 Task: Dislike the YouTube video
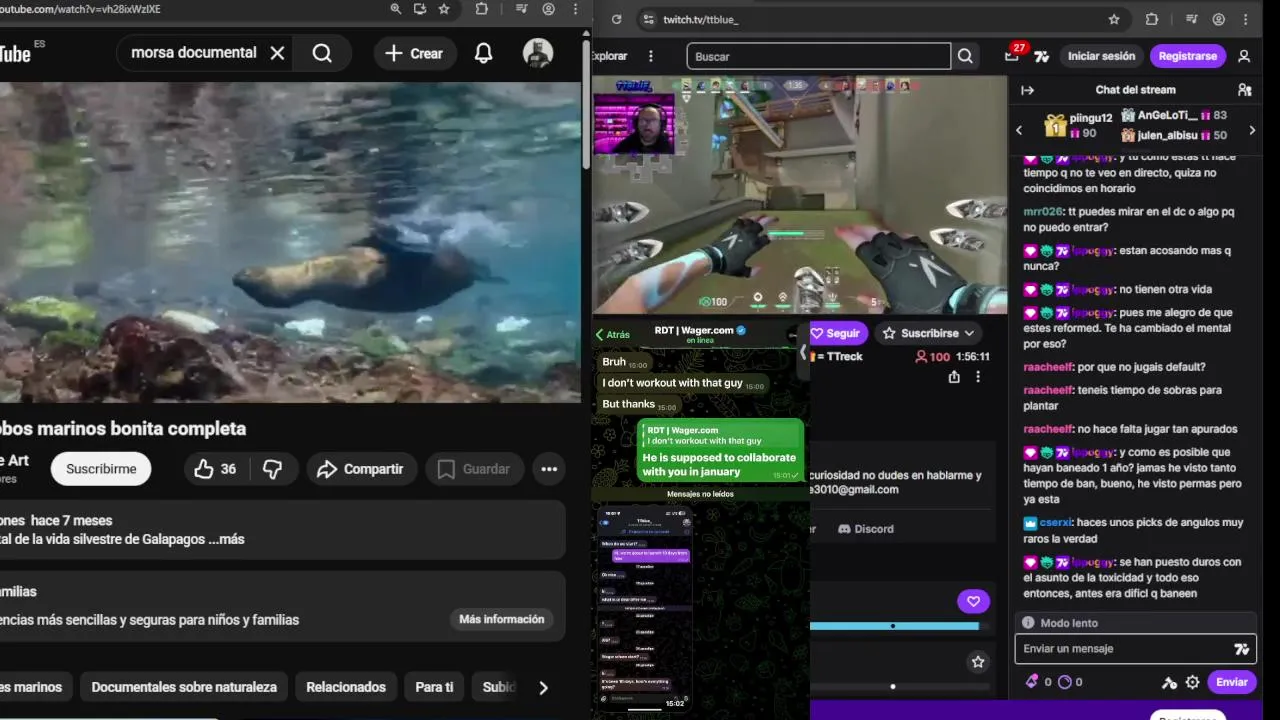[272, 469]
